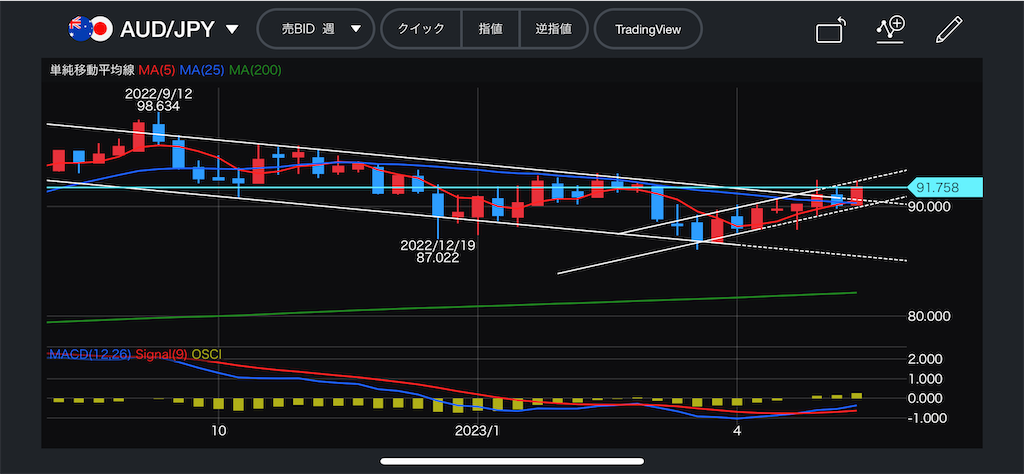Open the AUD/JPY currency pair selector
This screenshot has width=1024, height=474.
point(179,29)
